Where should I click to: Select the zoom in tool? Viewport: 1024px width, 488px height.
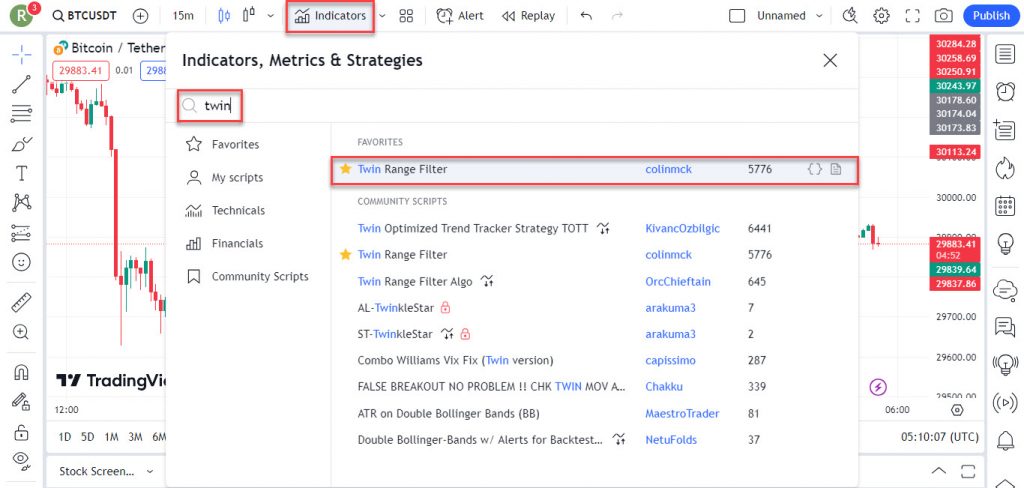[x=22, y=332]
